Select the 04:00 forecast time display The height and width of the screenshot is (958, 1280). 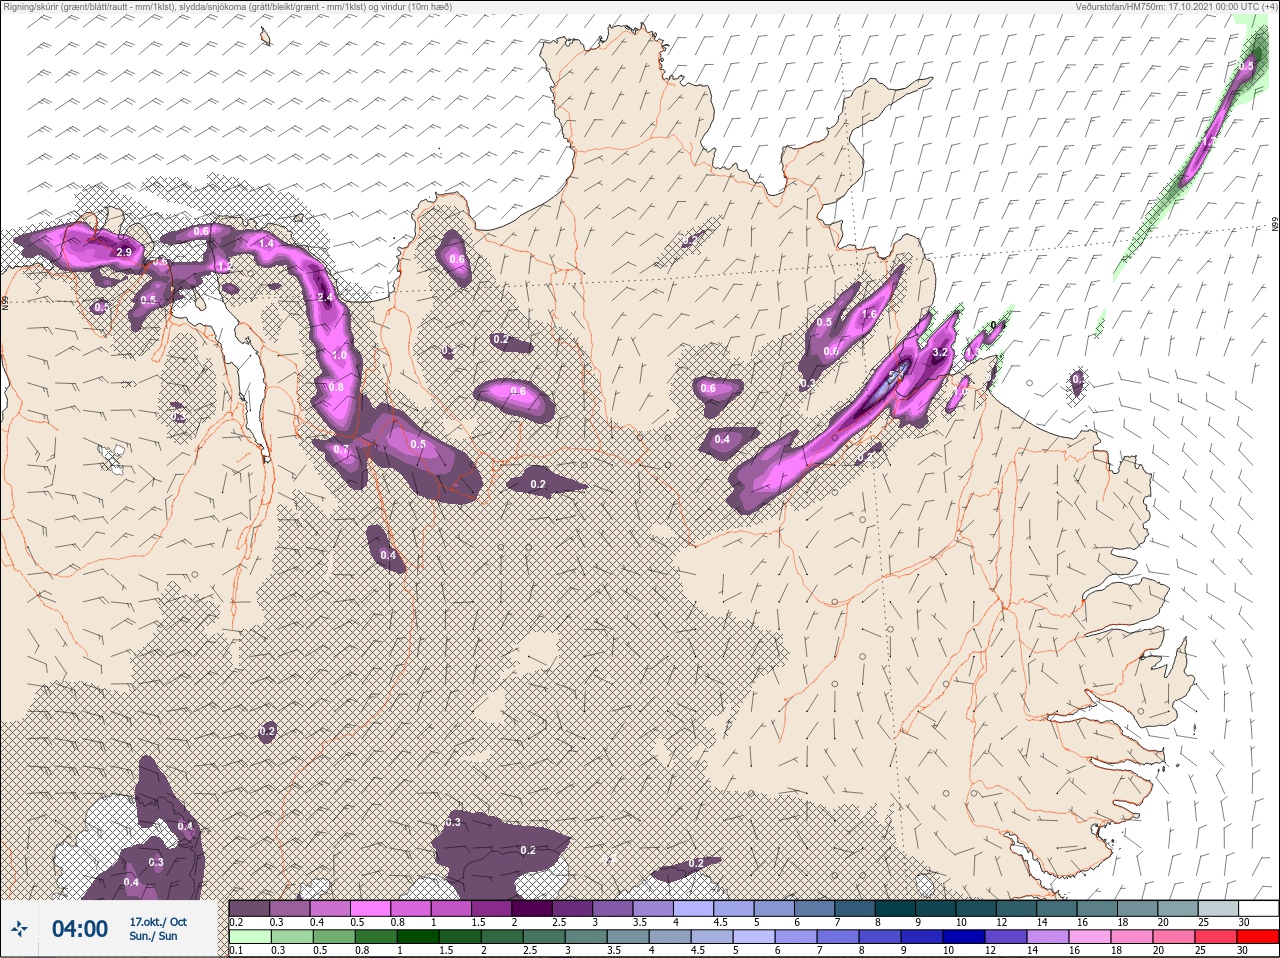tap(80, 929)
